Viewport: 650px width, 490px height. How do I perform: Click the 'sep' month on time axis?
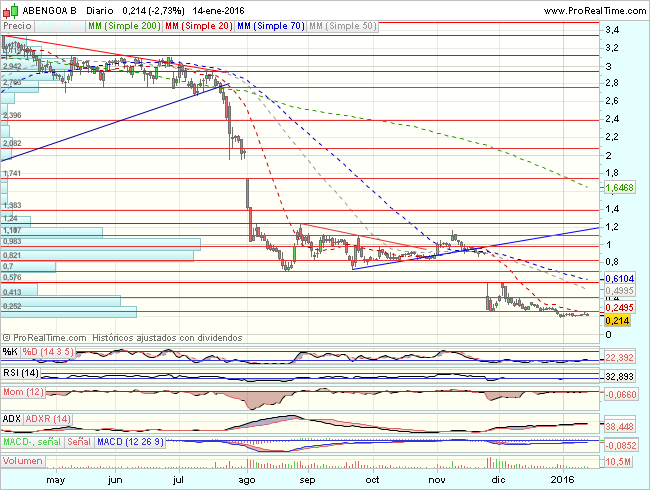pos(307,480)
